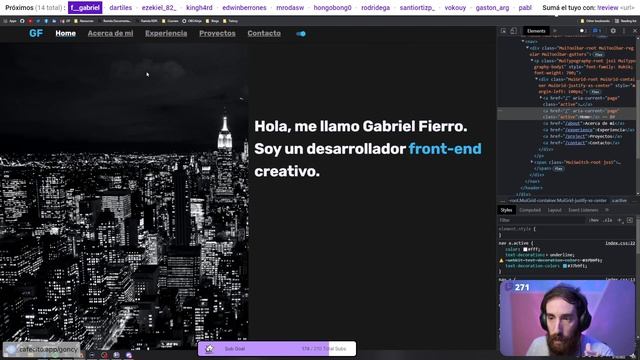Click the home icon on Sub Goal bar
The width and height of the screenshot is (640, 360).
tap(209, 349)
